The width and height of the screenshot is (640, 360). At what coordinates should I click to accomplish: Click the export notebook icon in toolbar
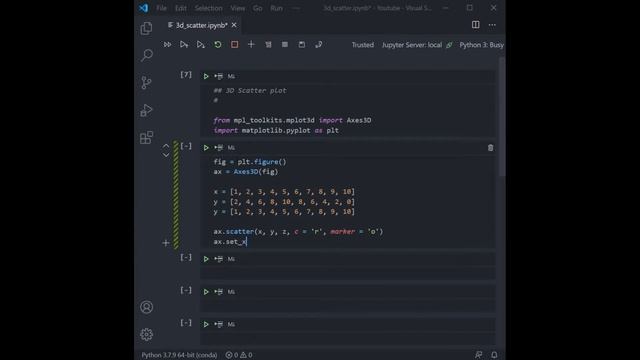coord(318,44)
